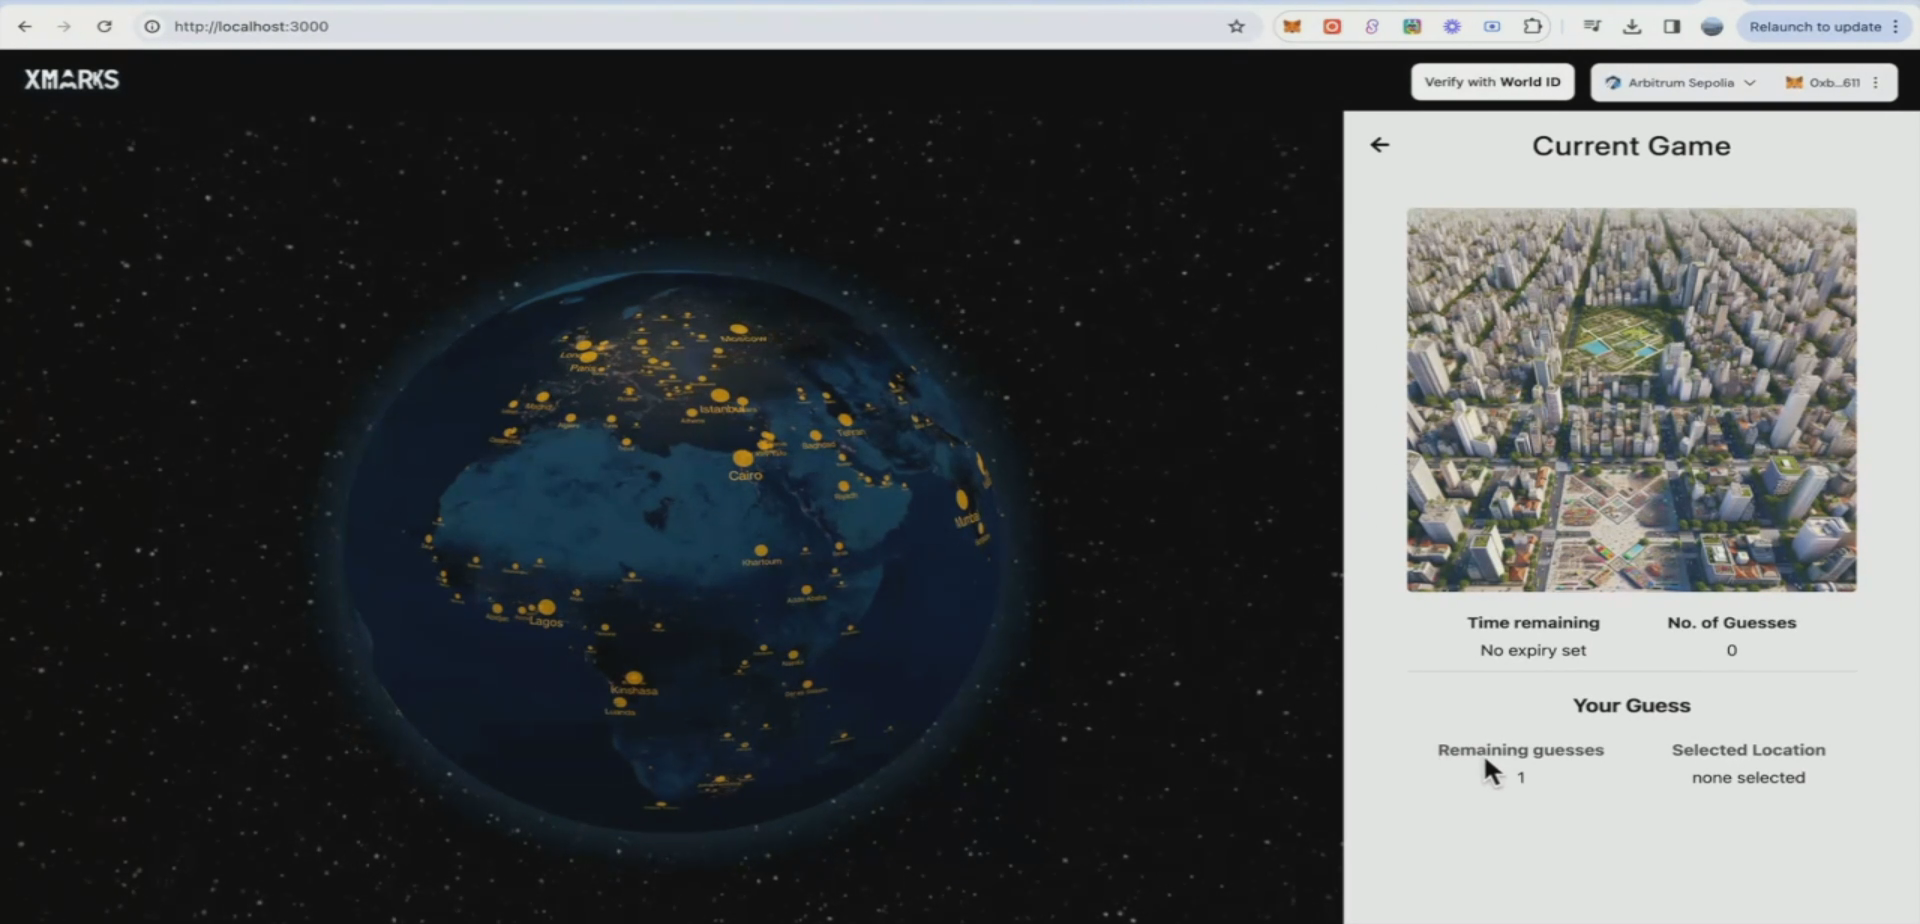This screenshot has height=924, width=1920.
Task: Select the Cairo marker on globe
Action: pyautogui.click(x=742, y=458)
